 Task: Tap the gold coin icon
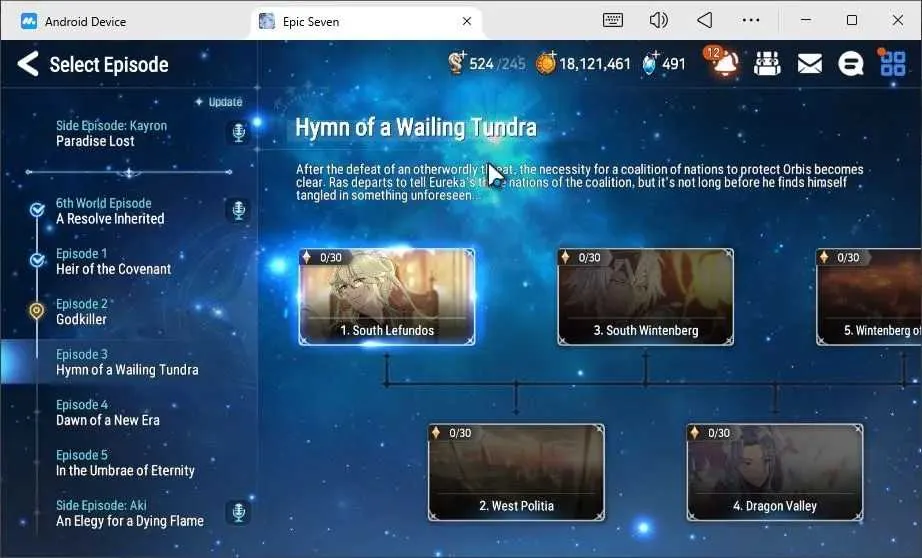[546, 63]
